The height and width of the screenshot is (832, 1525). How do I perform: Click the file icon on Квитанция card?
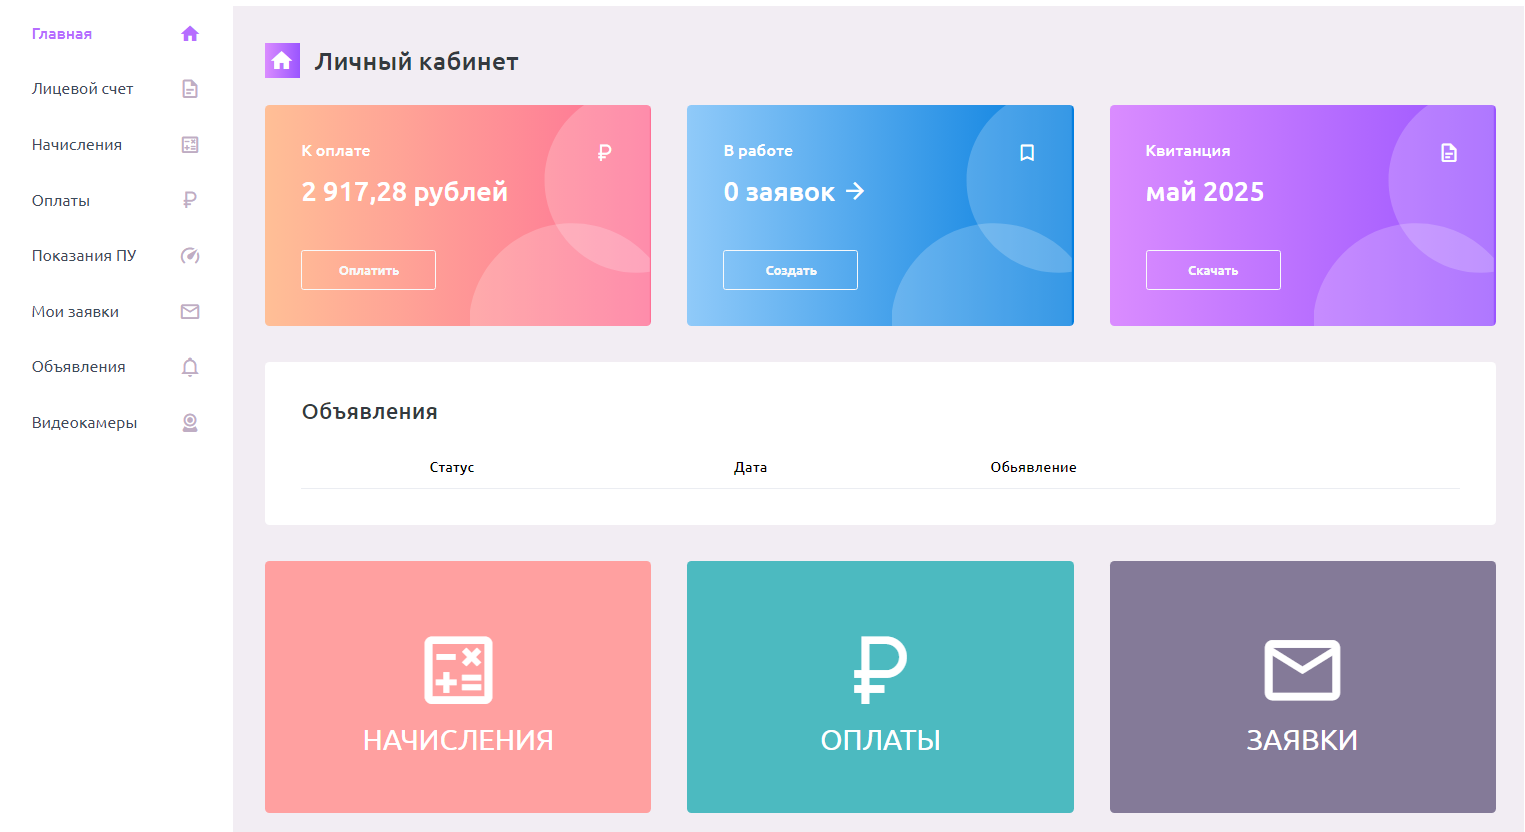point(1449,153)
